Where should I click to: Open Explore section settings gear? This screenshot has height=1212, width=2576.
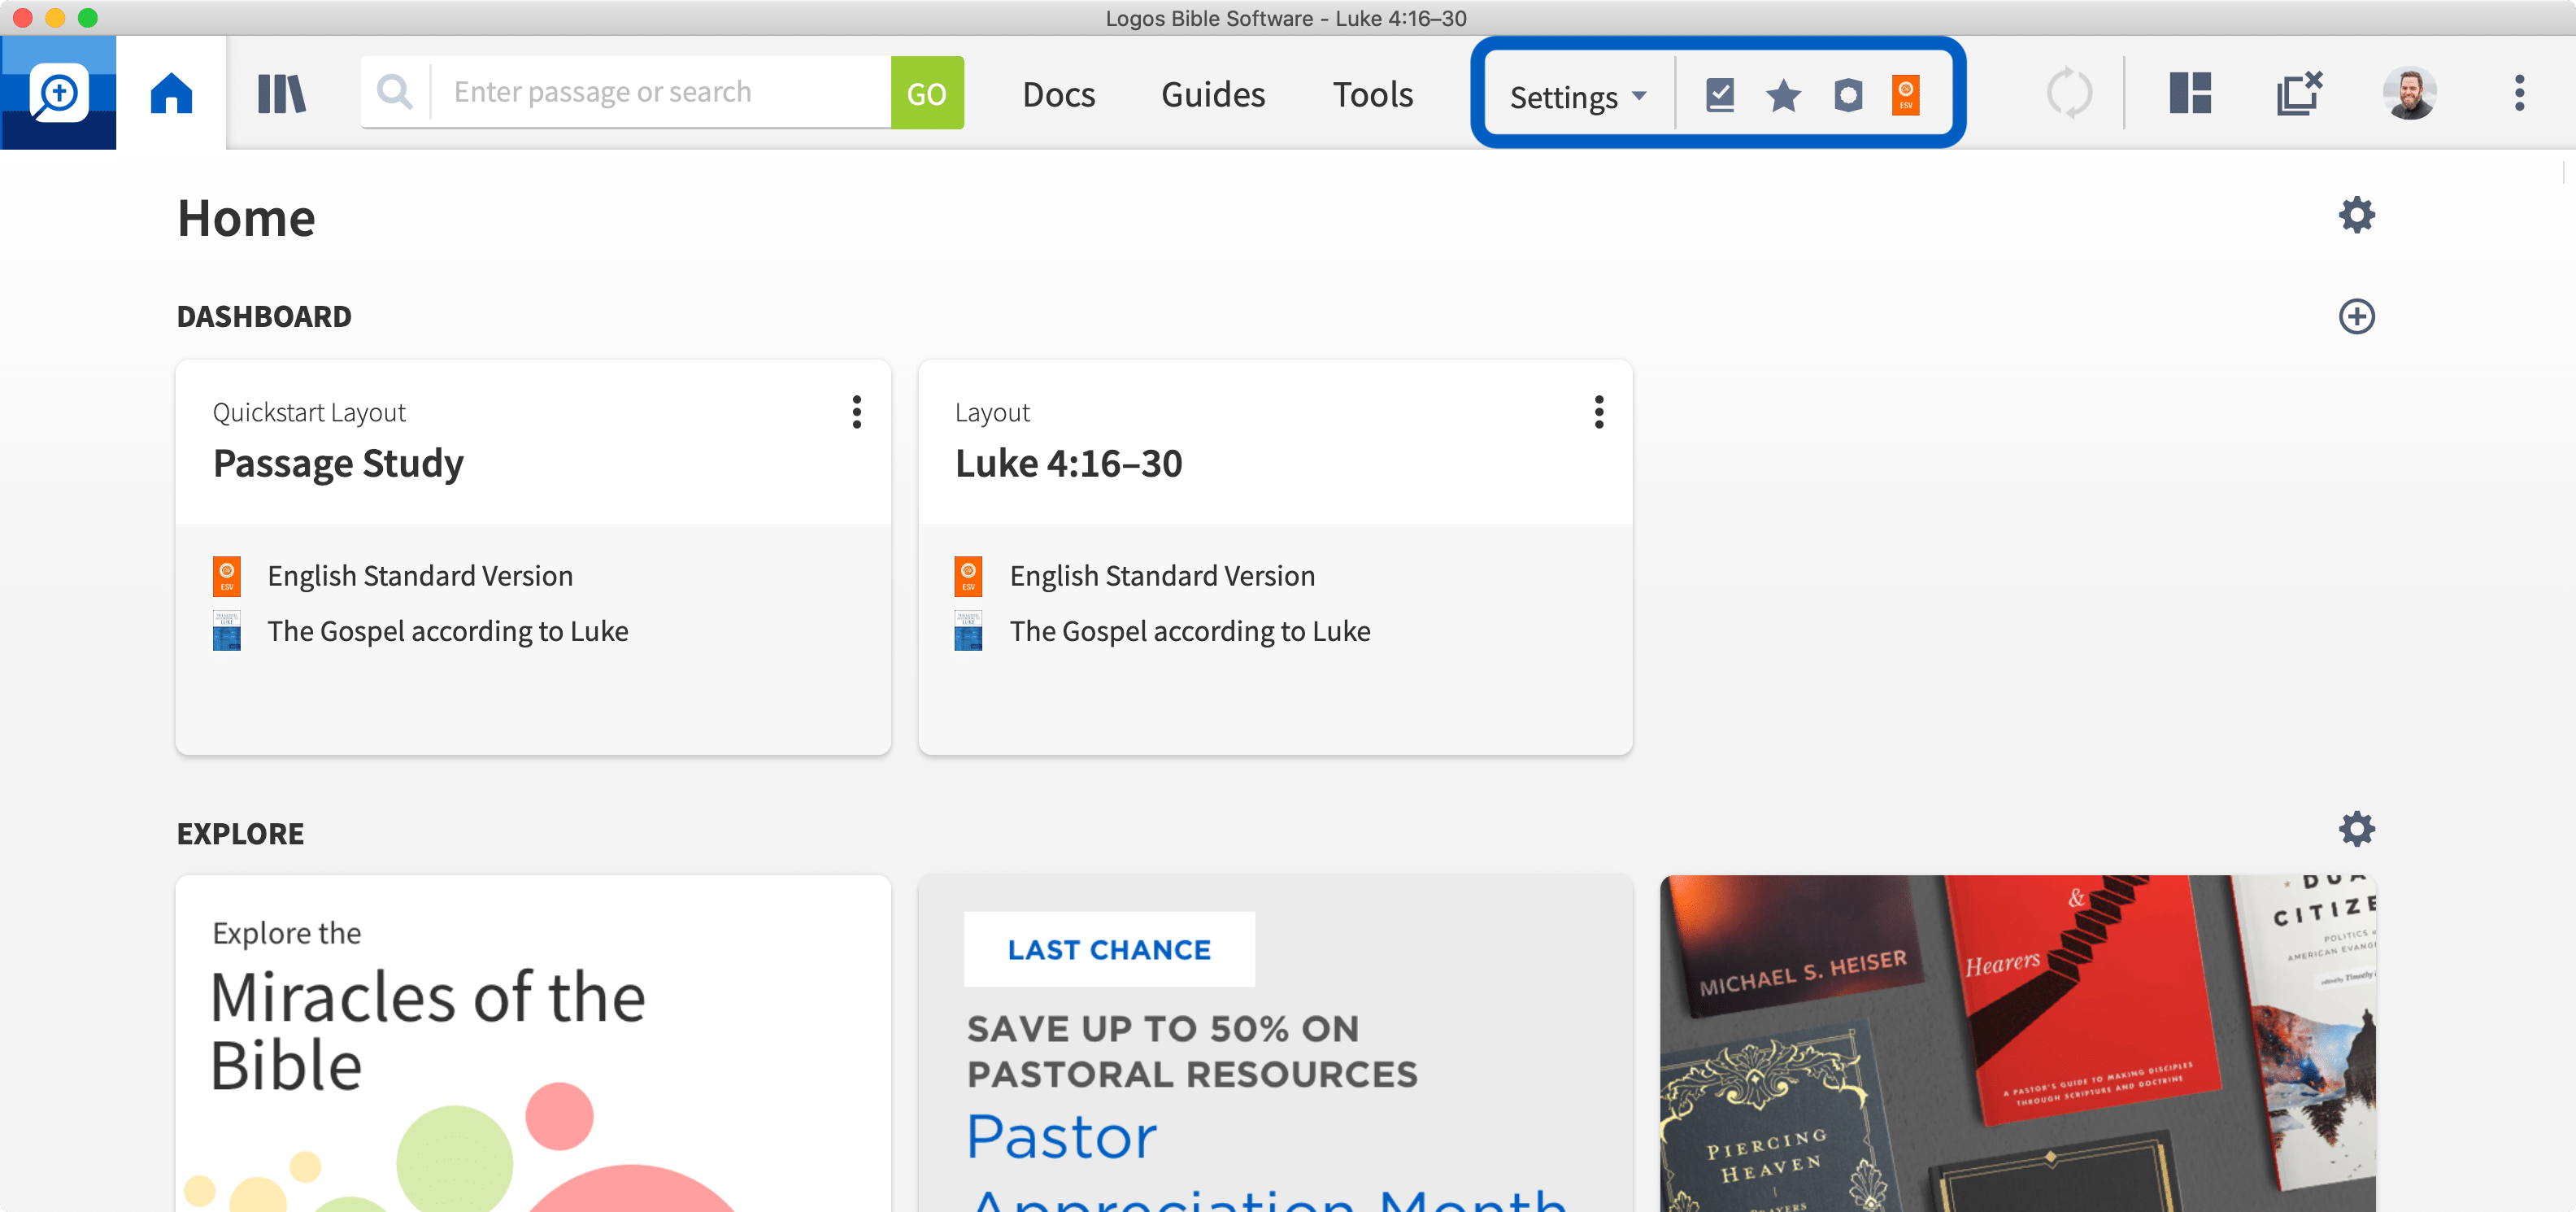click(2356, 829)
